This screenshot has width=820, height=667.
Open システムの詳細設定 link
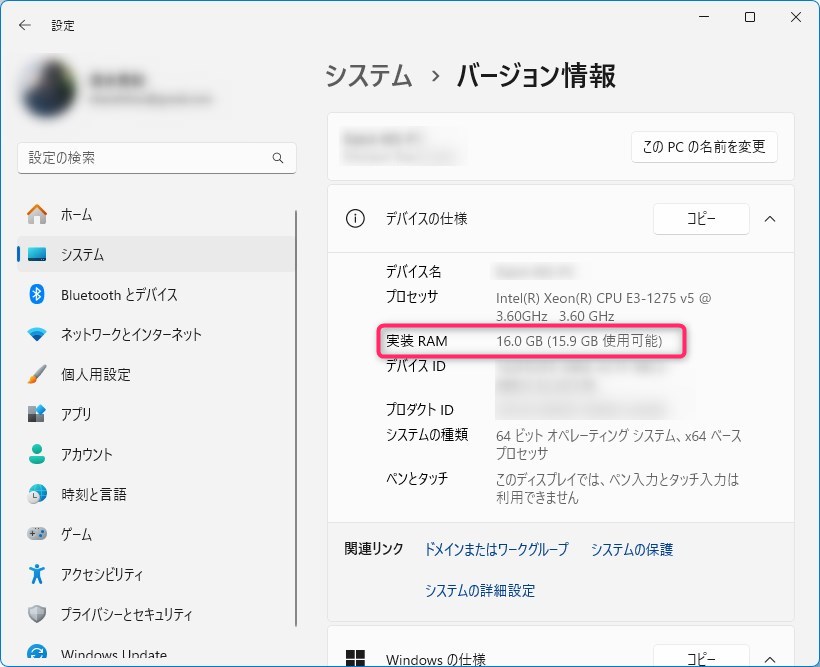tap(480, 591)
